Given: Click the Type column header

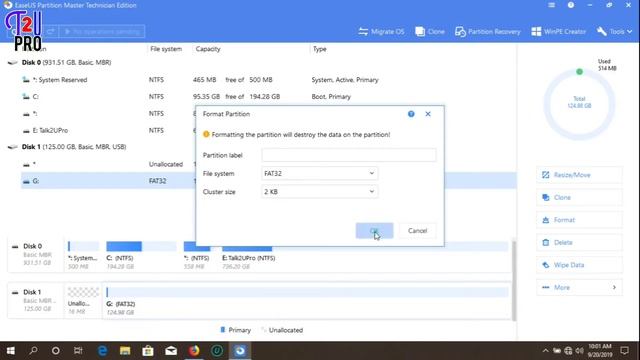Looking at the screenshot, I should click(x=320, y=49).
